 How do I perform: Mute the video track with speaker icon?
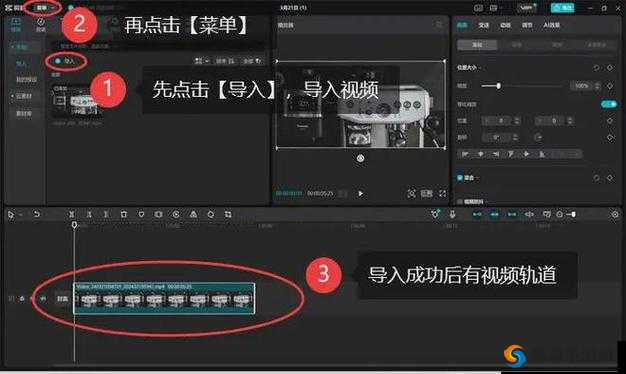point(43,299)
